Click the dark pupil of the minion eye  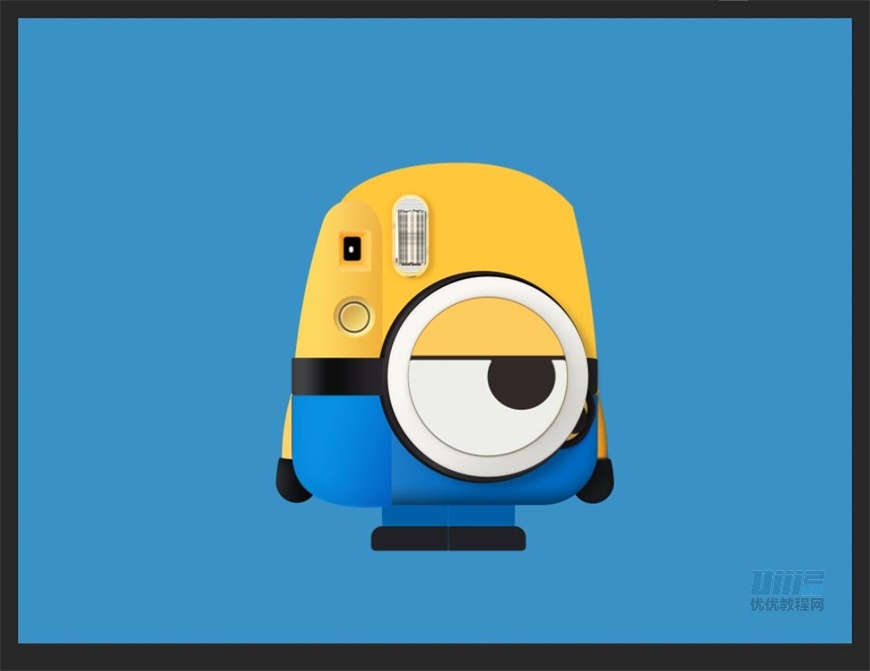point(521,384)
